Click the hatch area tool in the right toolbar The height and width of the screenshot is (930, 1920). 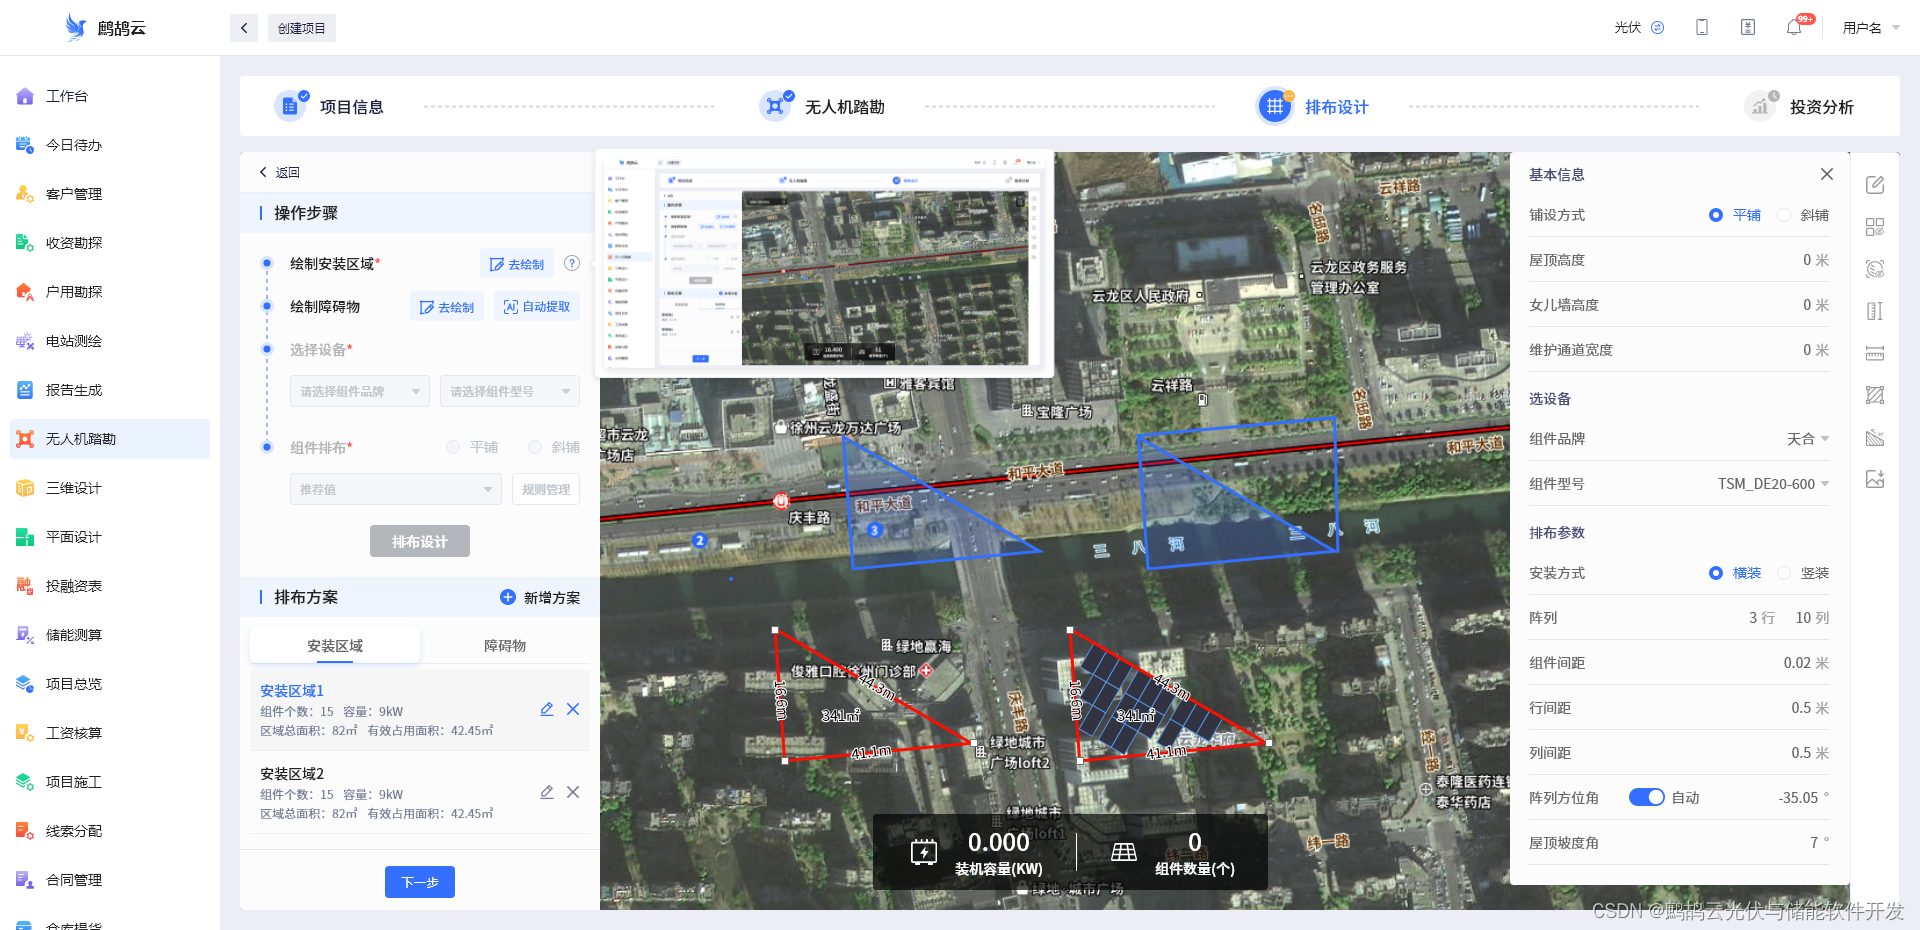1875,395
